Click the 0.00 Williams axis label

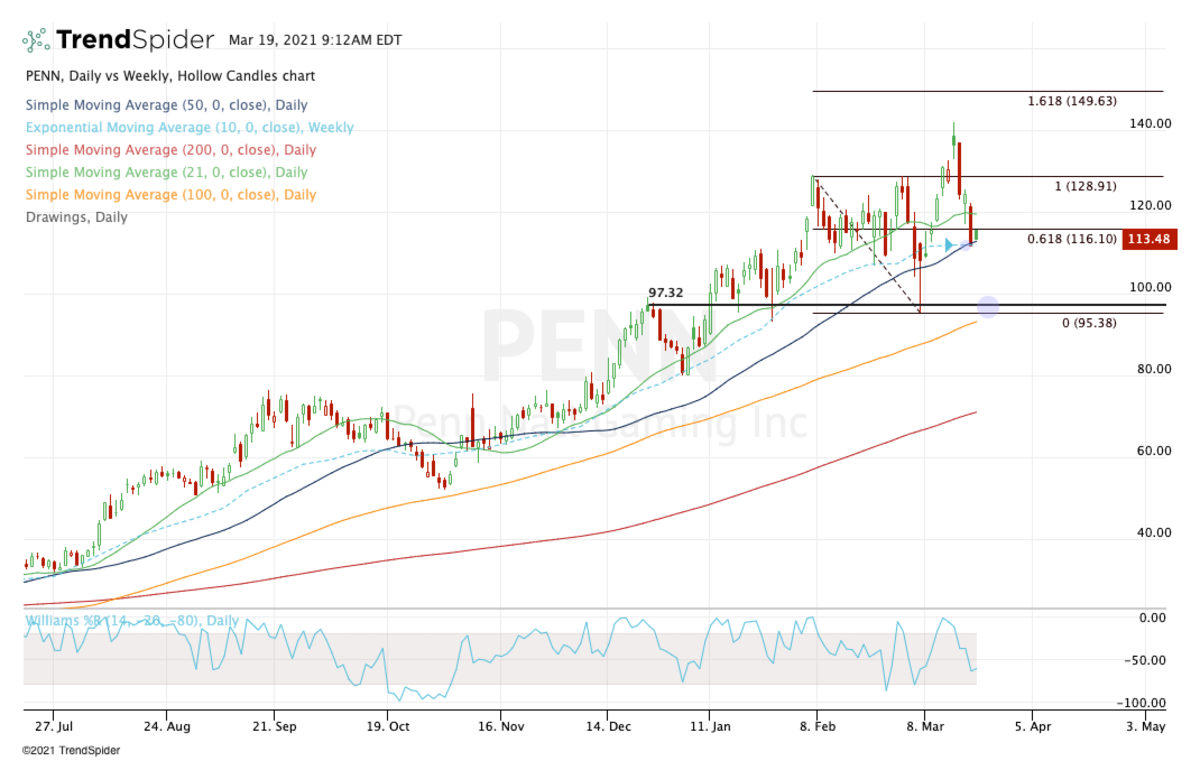tap(1154, 618)
